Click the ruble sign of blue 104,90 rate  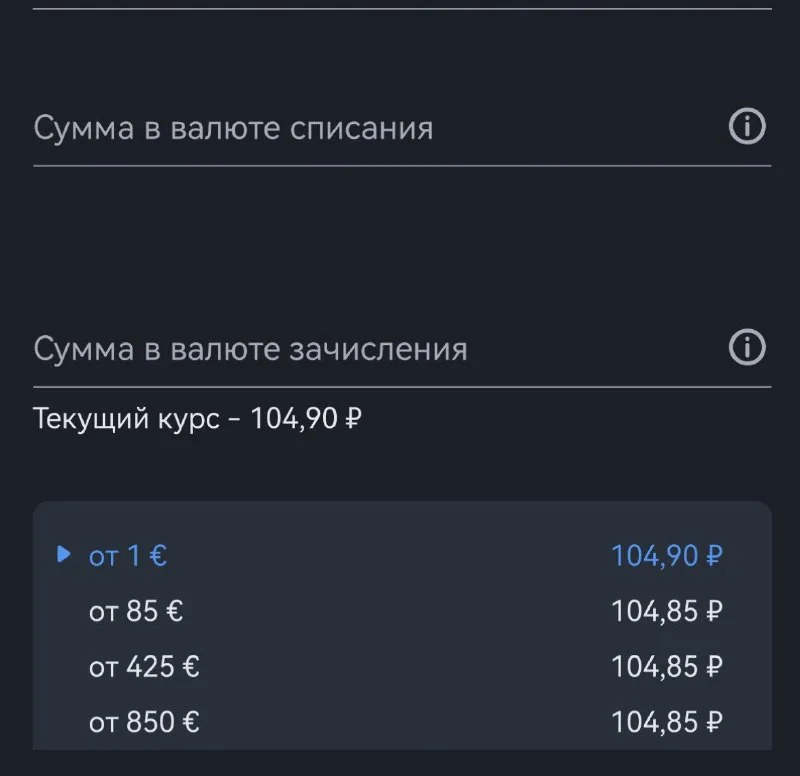click(x=714, y=556)
